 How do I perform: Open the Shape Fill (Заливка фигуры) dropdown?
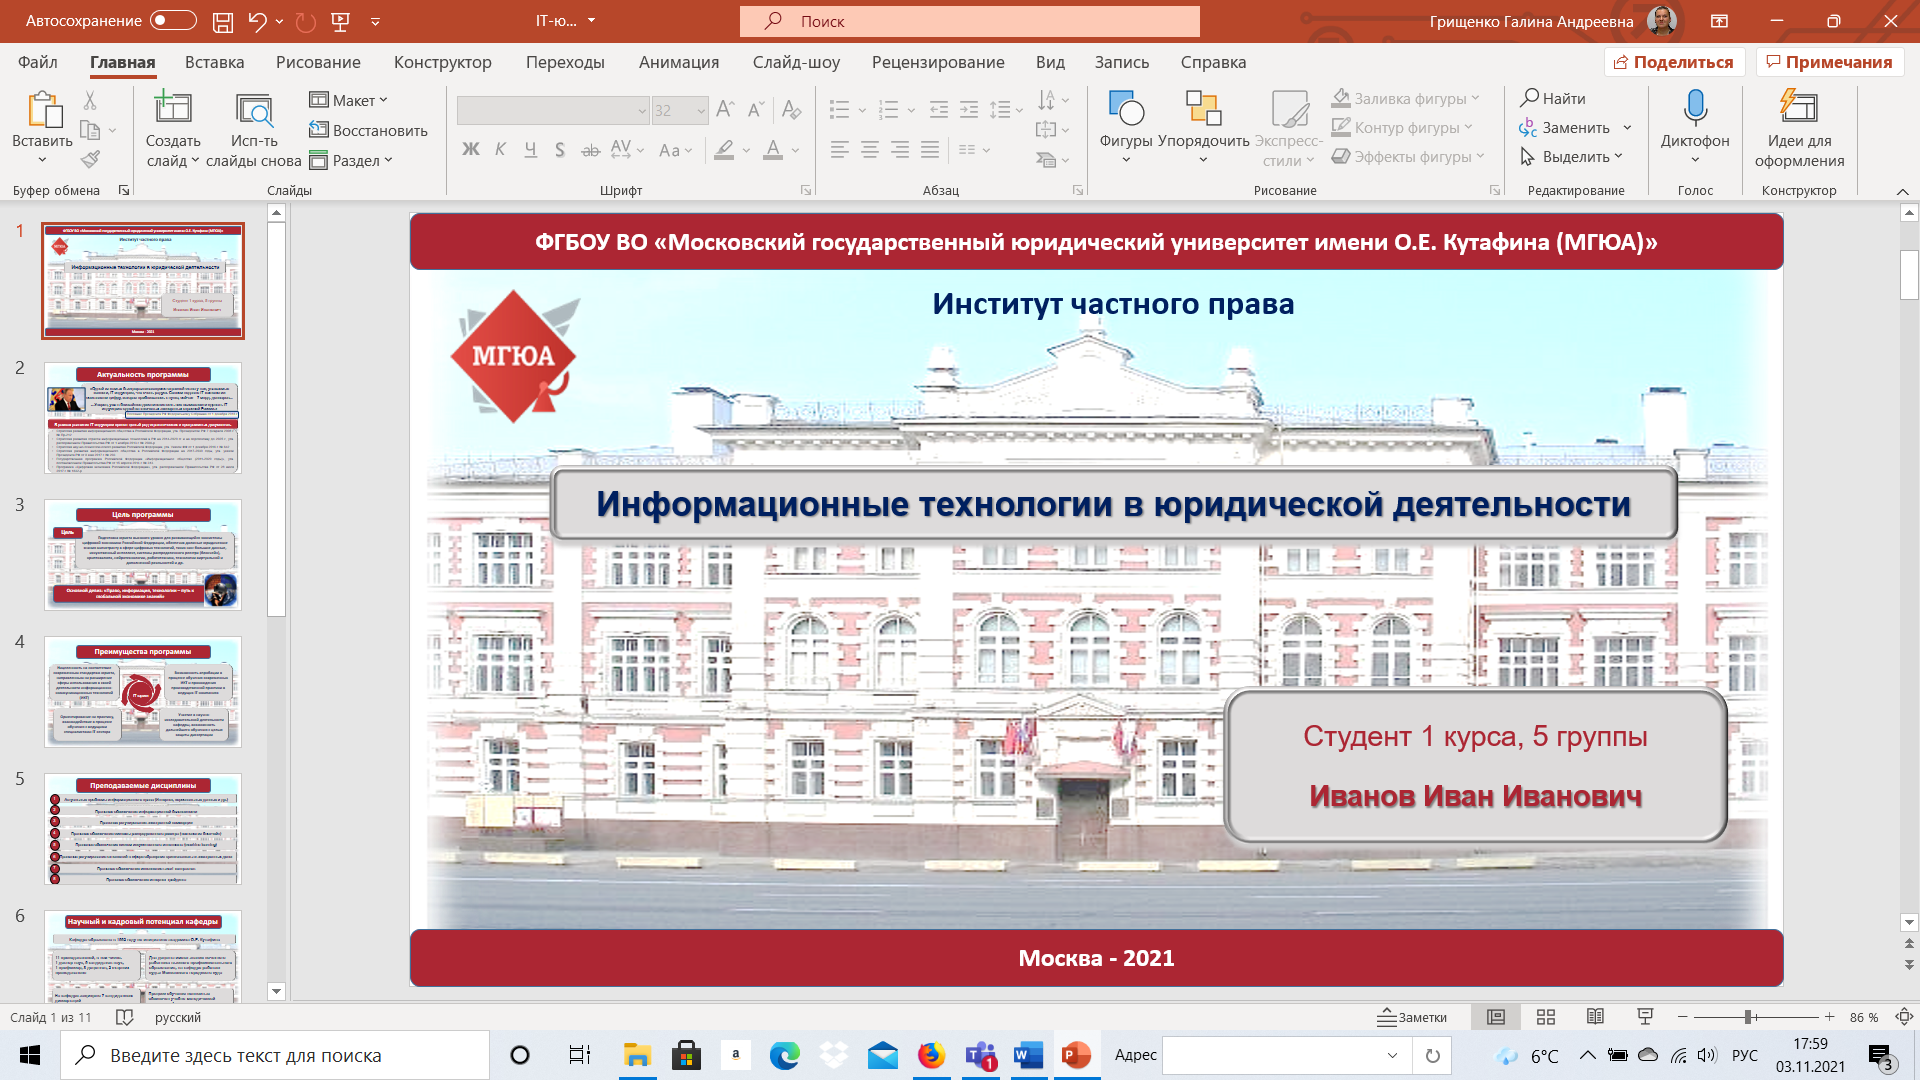(x=1405, y=98)
